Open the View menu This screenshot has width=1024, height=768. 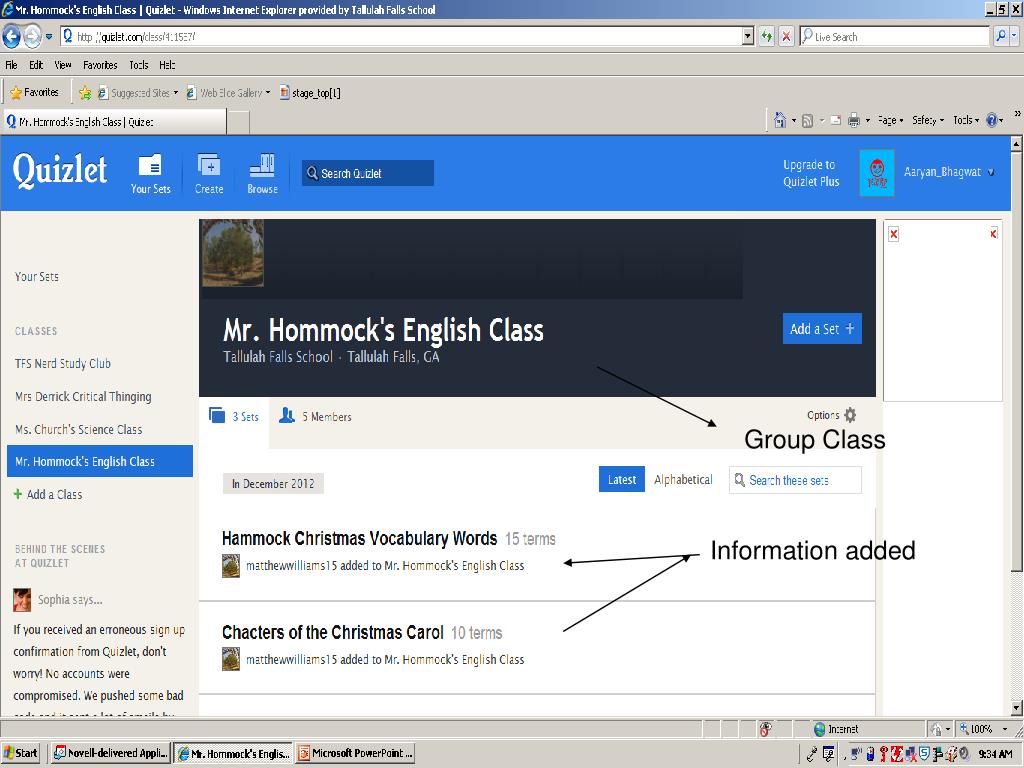[x=63, y=65]
